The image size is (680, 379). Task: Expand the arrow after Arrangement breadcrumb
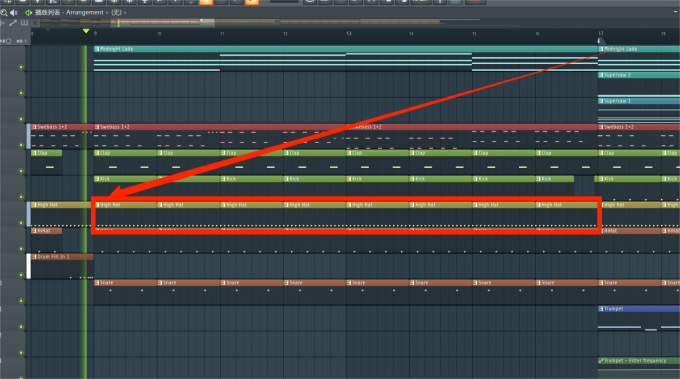[x=107, y=13]
